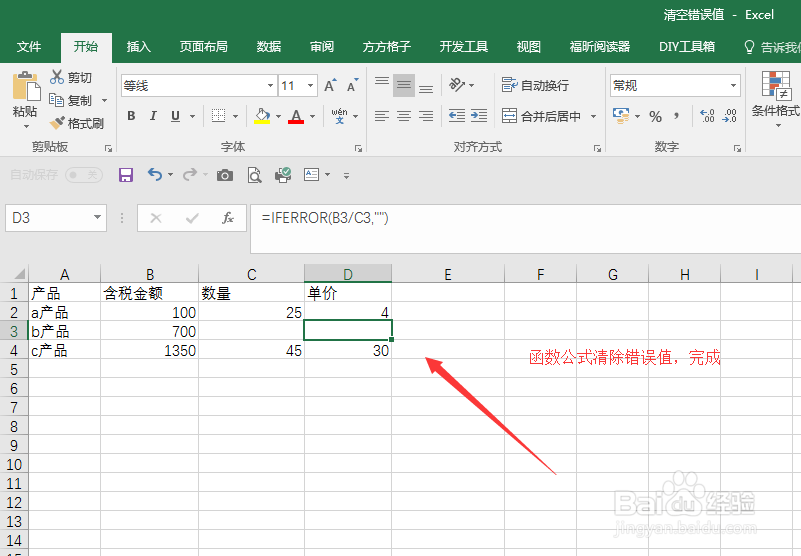Viewport: 801px width, 556px height.
Task: Switch to the 插入 tab
Action: 138,47
